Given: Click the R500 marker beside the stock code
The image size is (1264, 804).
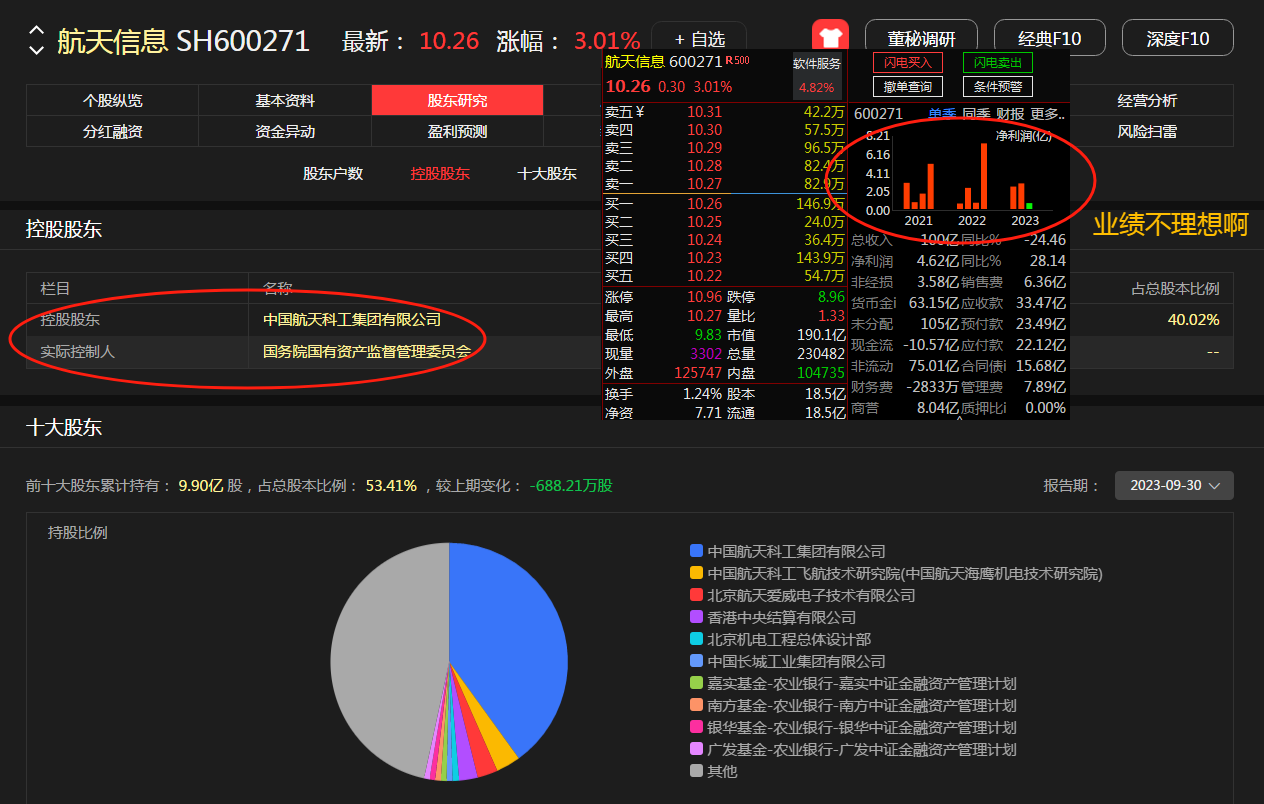Looking at the screenshot, I should [738, 61].
